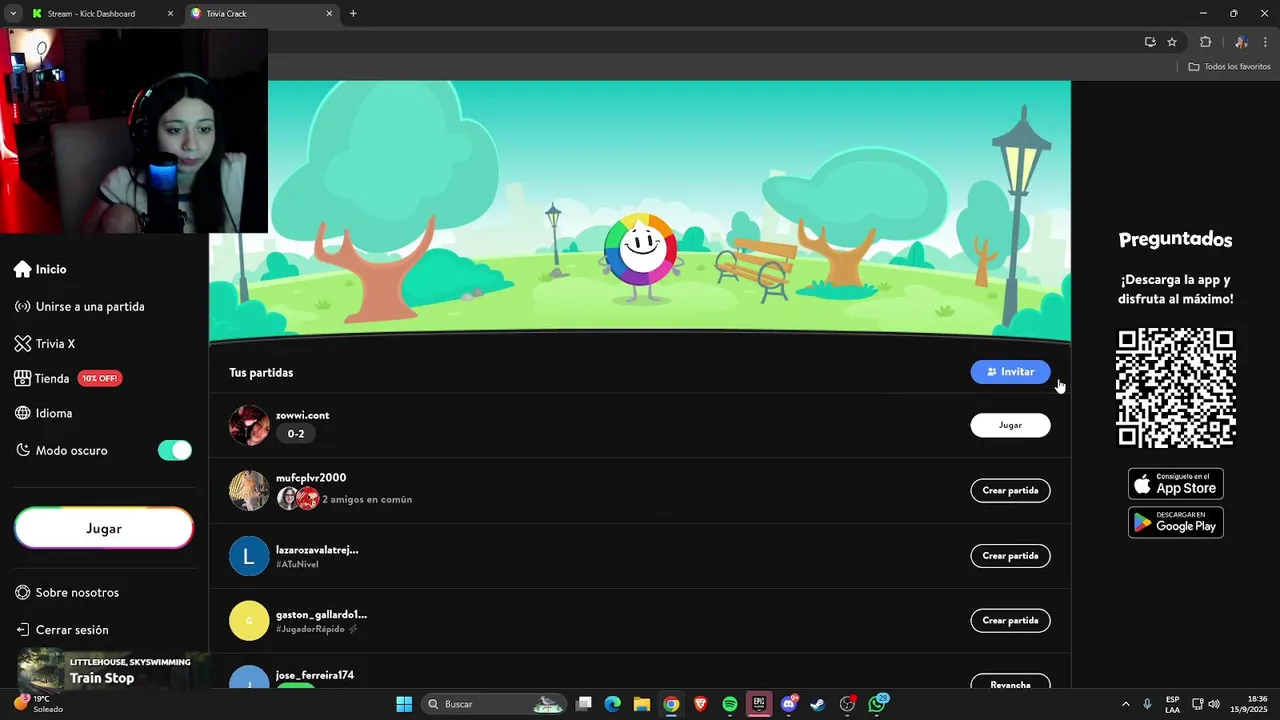
Task: Open Spotify from taskbar
Action: pos(730,704)
